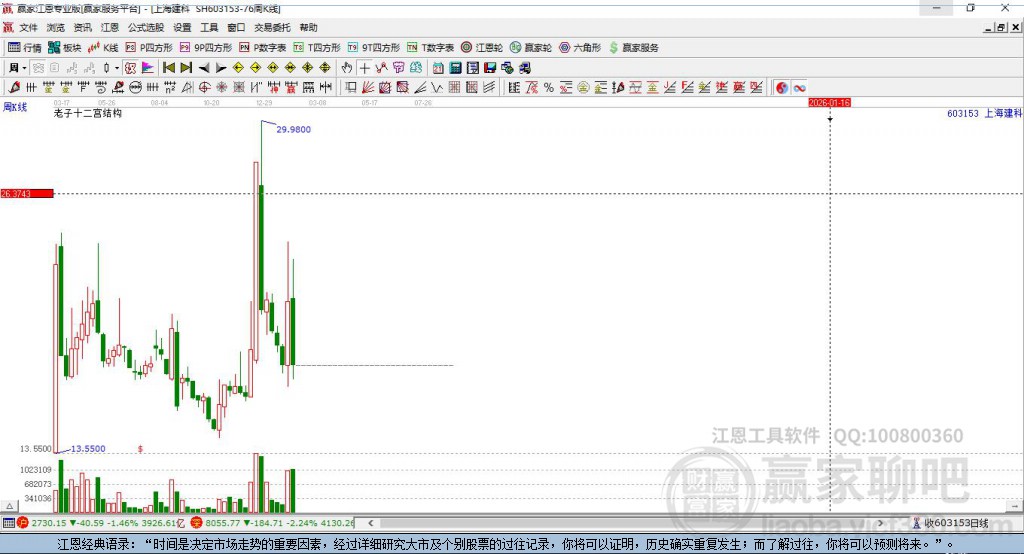The width and height of the screenshot is (1024, 554).
Task: Click Shanghai index 2730.15 status entry
Action: pyautogui.click(x=103, y=523)
